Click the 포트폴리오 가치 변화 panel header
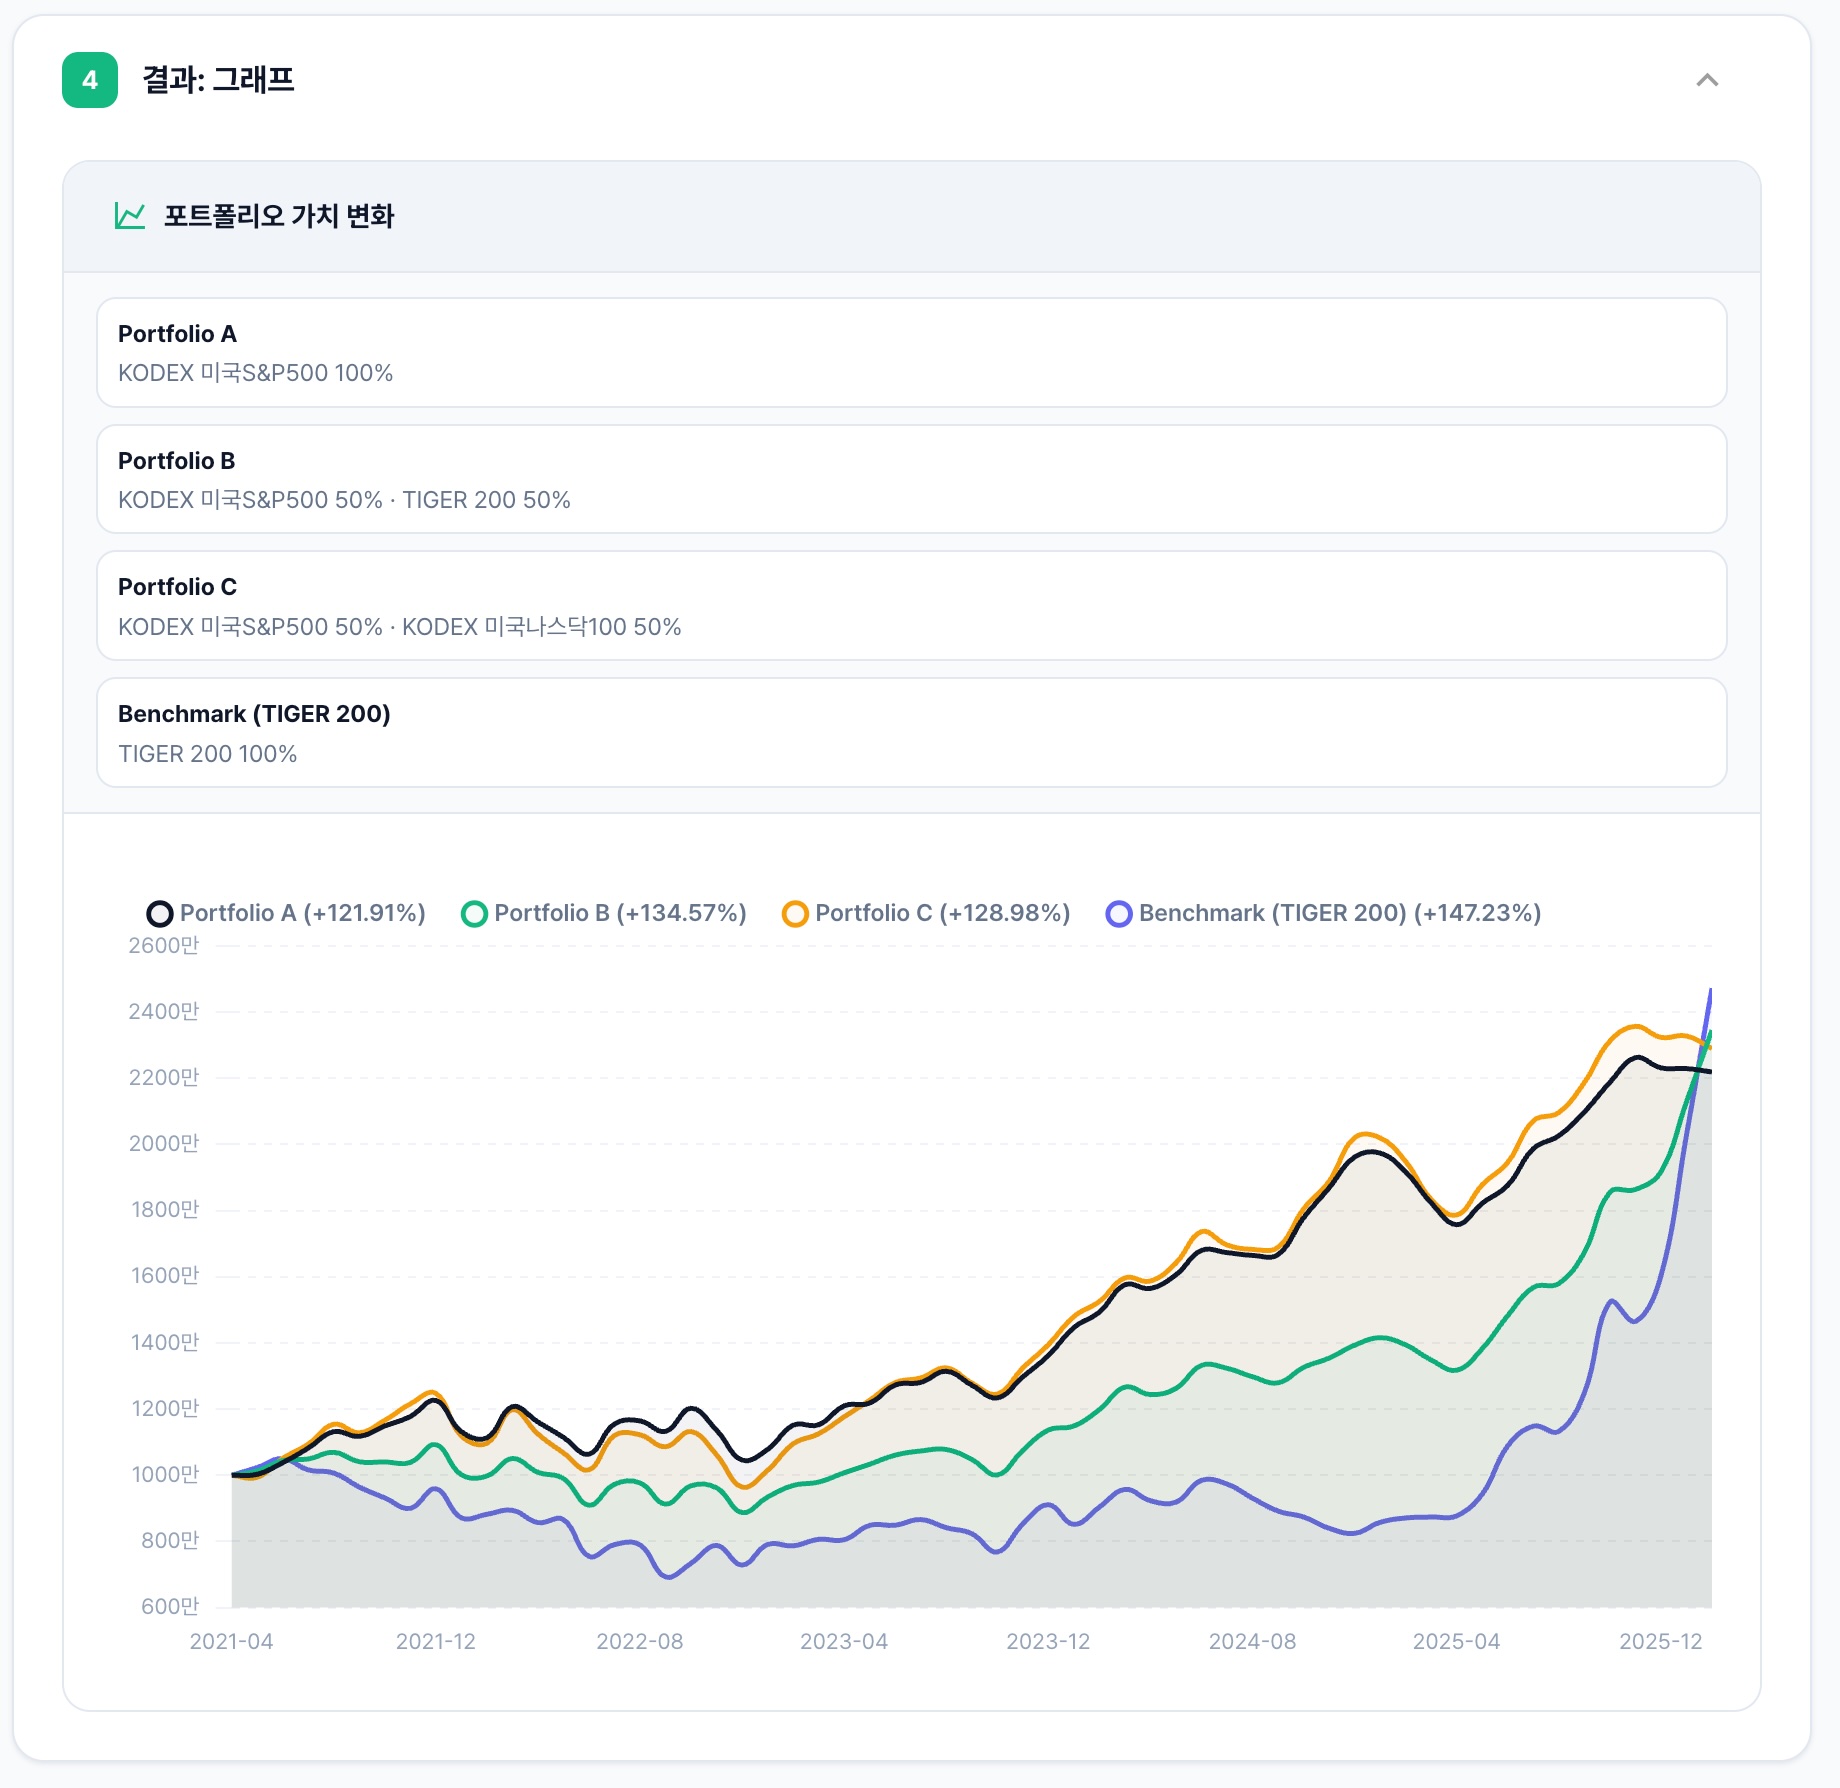Viewport: 1840px width, 1788px height. point(279,216)
